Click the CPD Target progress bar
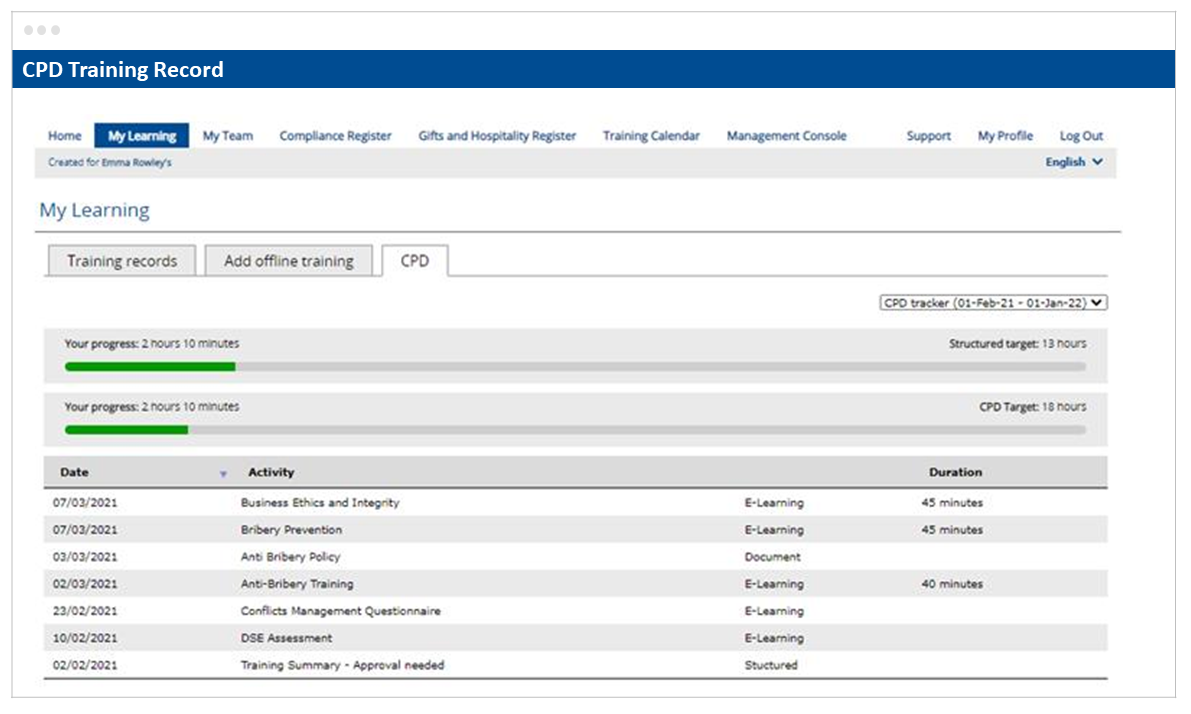1191x714 pixels. [575, 430]
